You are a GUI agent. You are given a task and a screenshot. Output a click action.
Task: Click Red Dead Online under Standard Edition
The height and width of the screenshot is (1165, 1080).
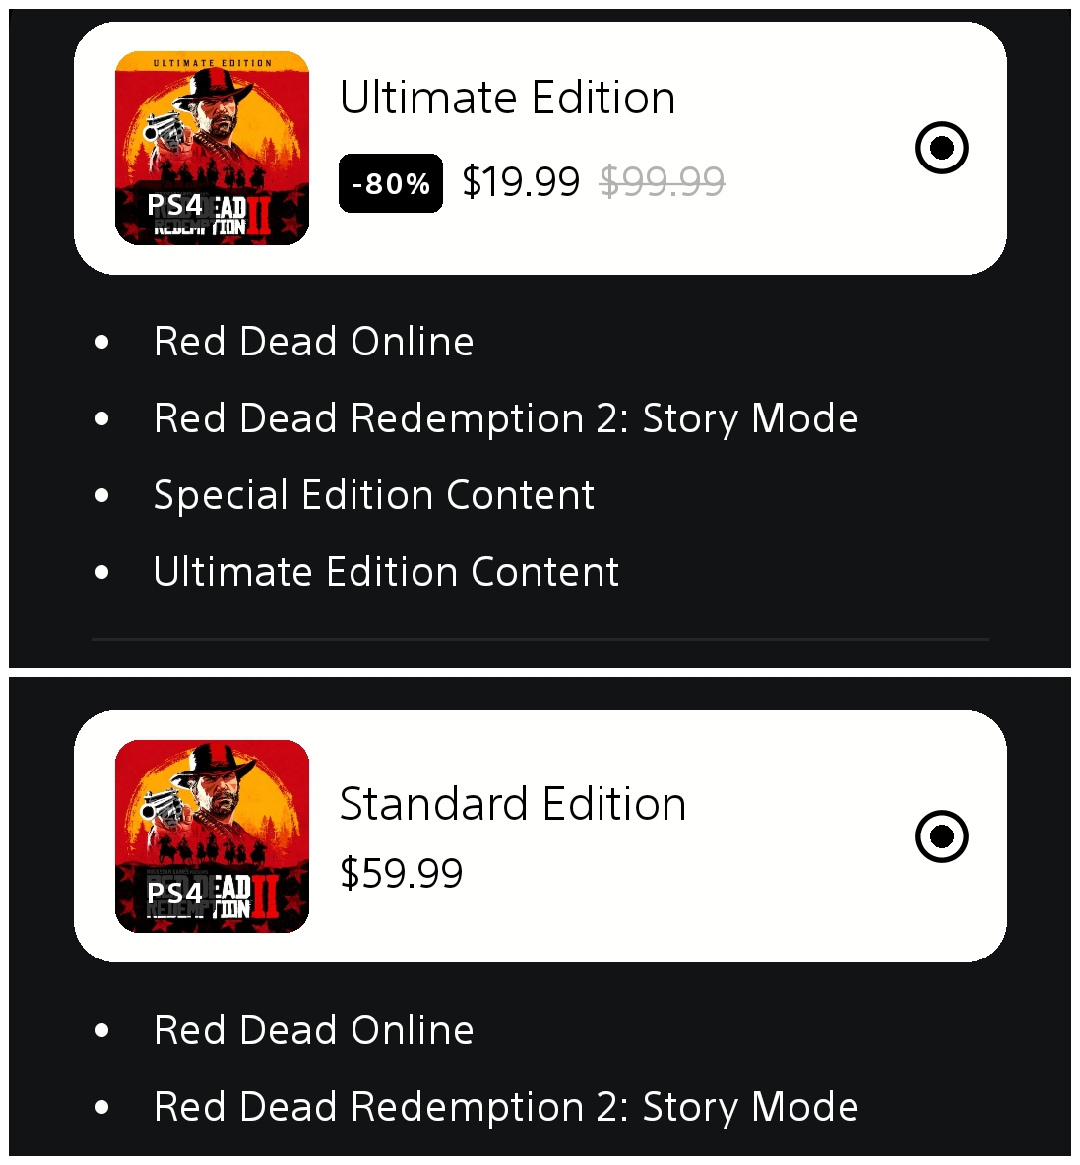(x=314, y=1030)
